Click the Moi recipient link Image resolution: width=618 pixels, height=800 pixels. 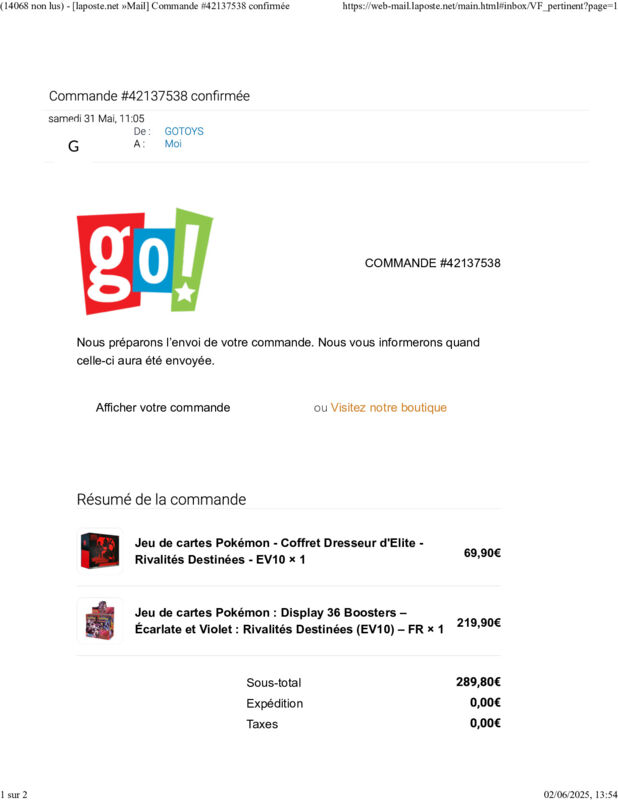(x=173, y=144)
